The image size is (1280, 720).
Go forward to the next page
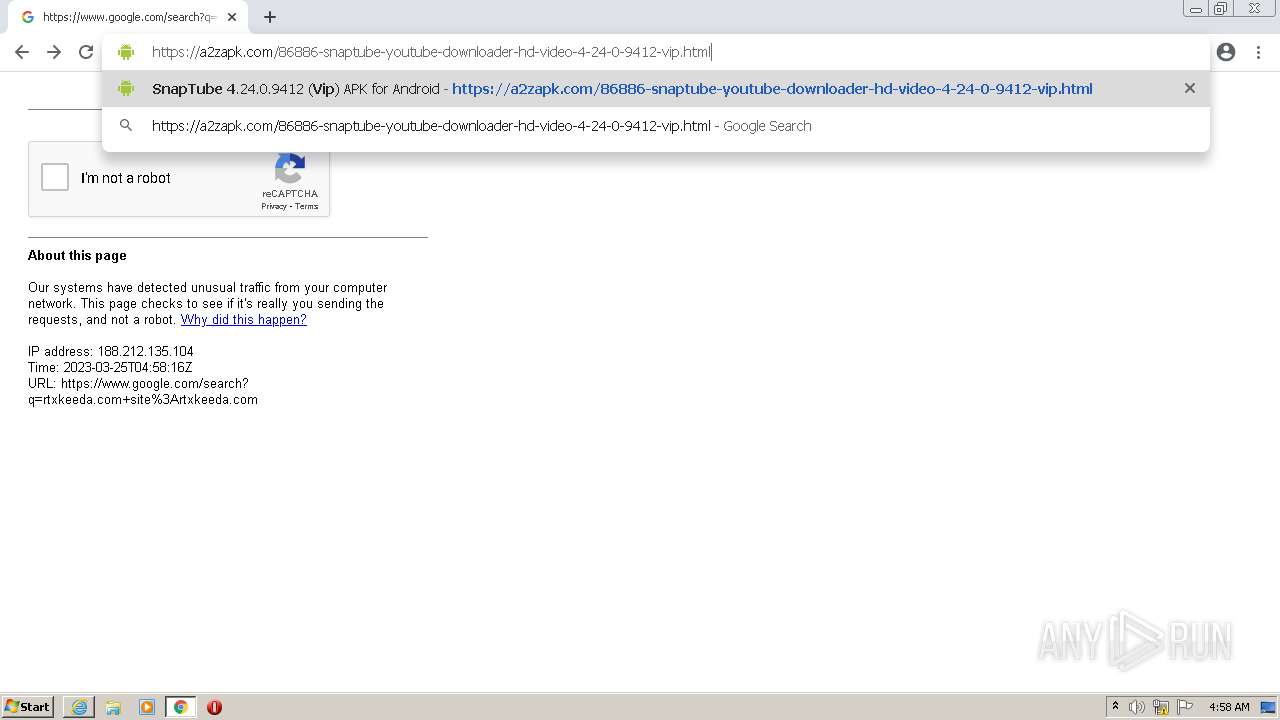[x=54, y=52]
